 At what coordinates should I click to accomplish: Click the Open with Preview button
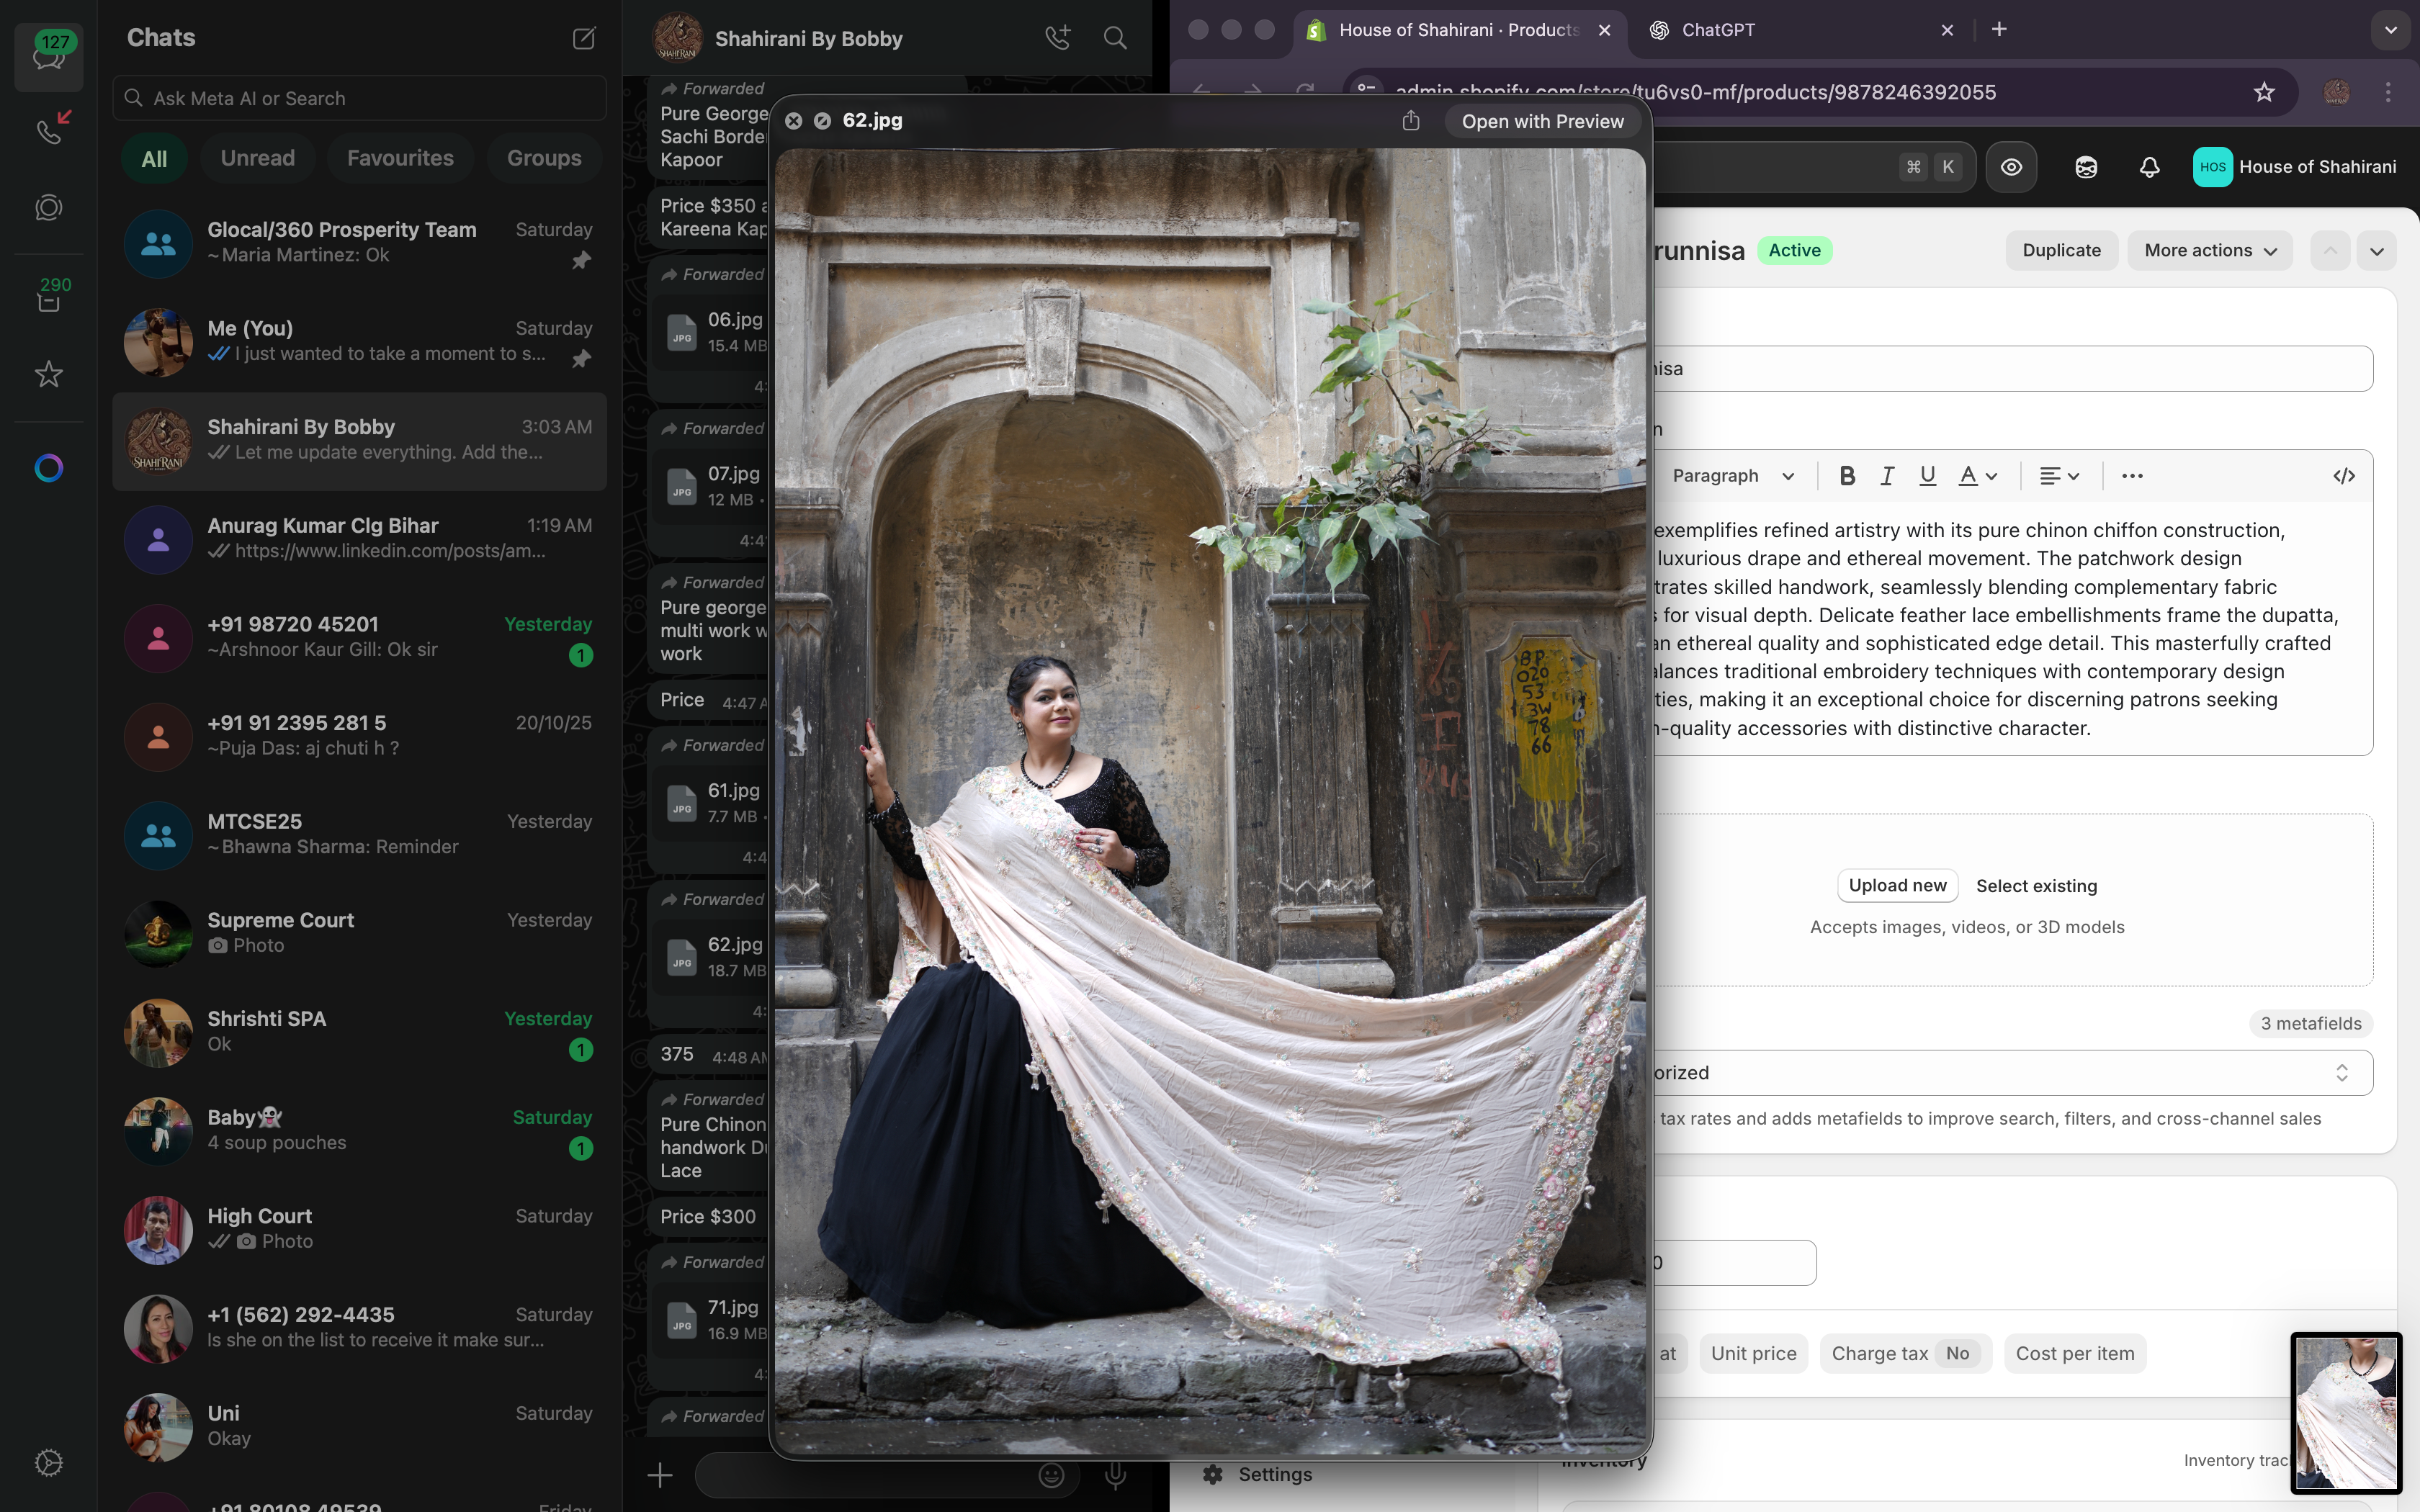(1542, 121)
